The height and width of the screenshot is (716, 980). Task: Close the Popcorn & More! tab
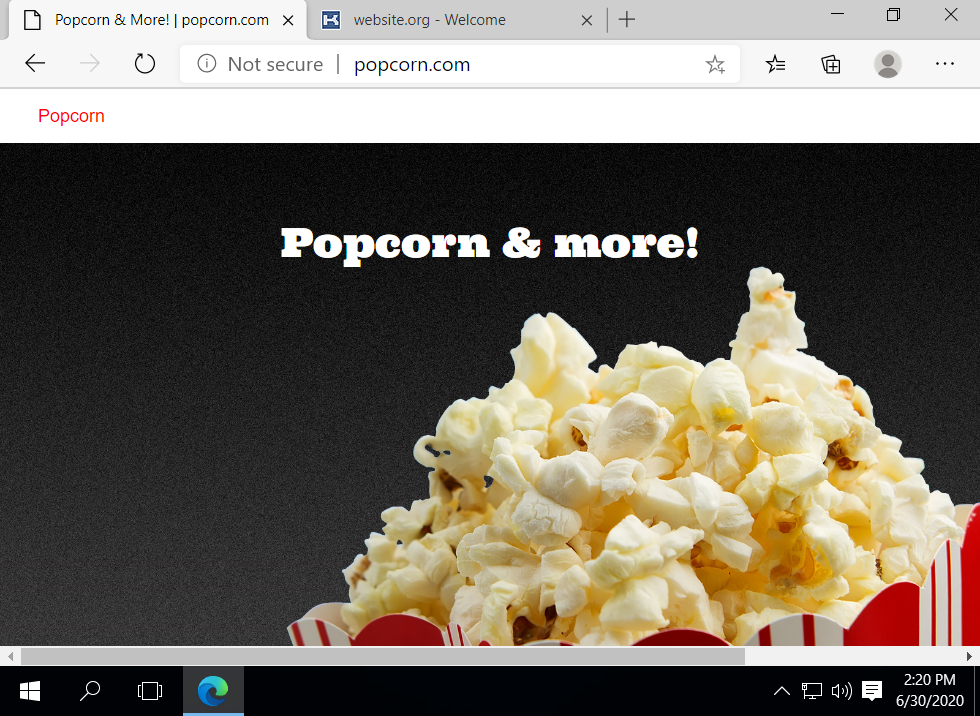[x=288, y=21]
